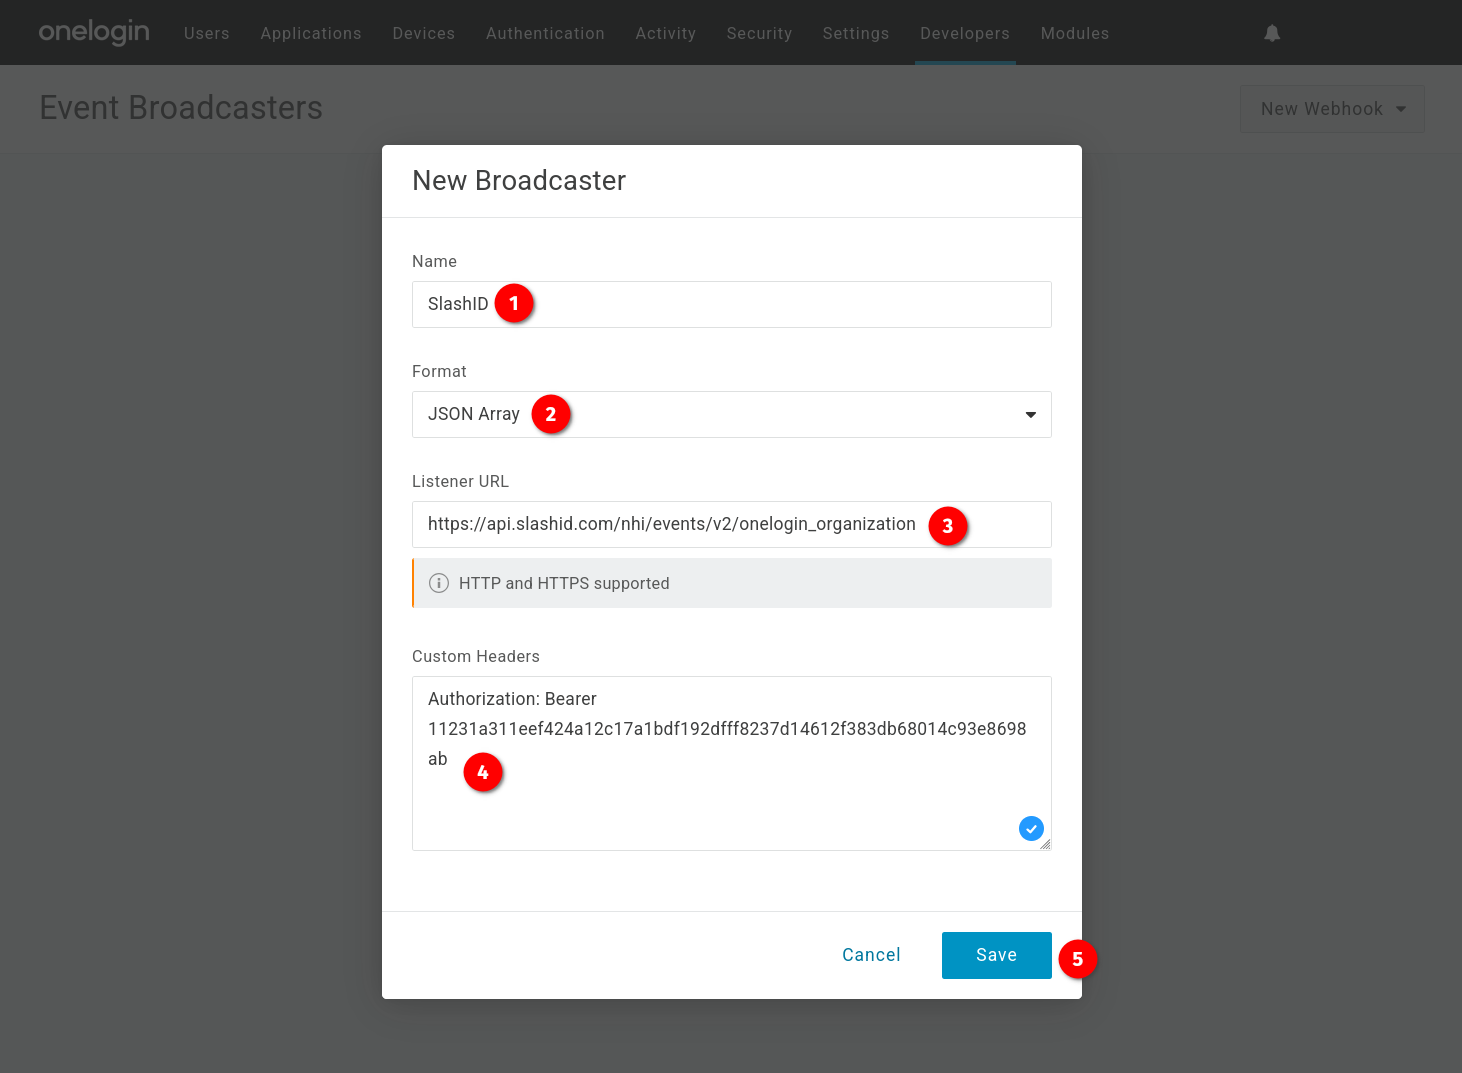1462x1073 pixels.
Task: Switch to the Developers menu
Action: click(x=964, y=33)
